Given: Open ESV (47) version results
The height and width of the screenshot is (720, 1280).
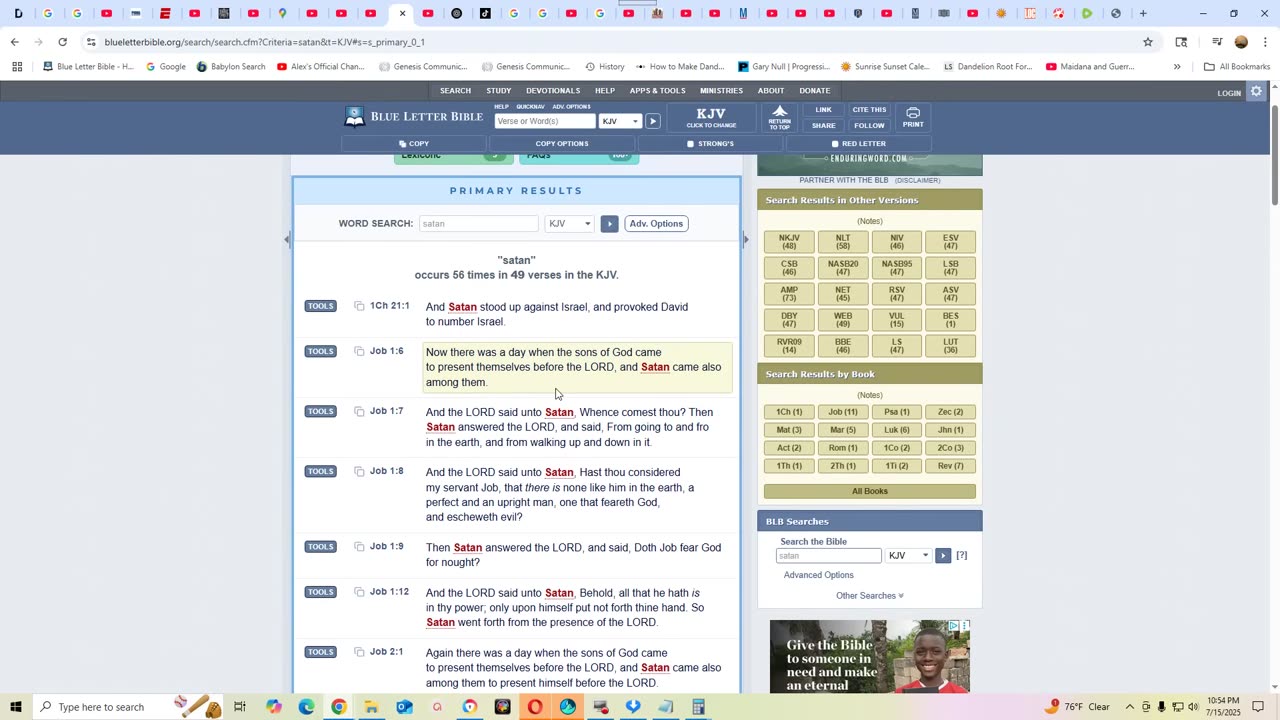Looking at the screenshot, I should click(x=950, y=242).
